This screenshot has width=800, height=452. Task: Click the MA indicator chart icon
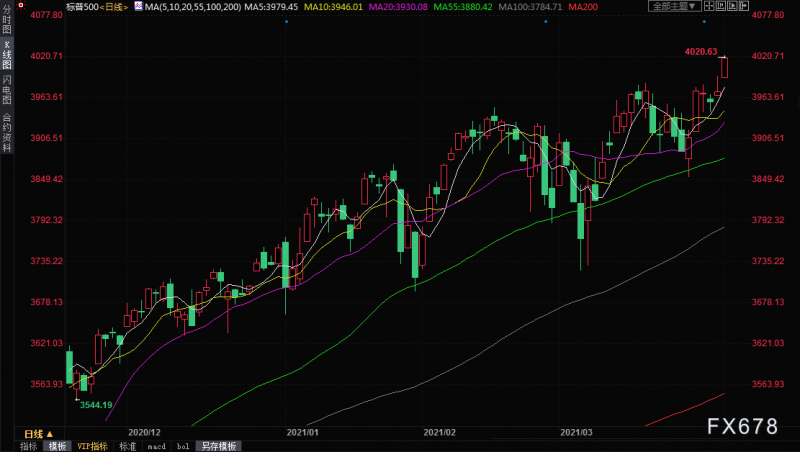click(139, 6)
